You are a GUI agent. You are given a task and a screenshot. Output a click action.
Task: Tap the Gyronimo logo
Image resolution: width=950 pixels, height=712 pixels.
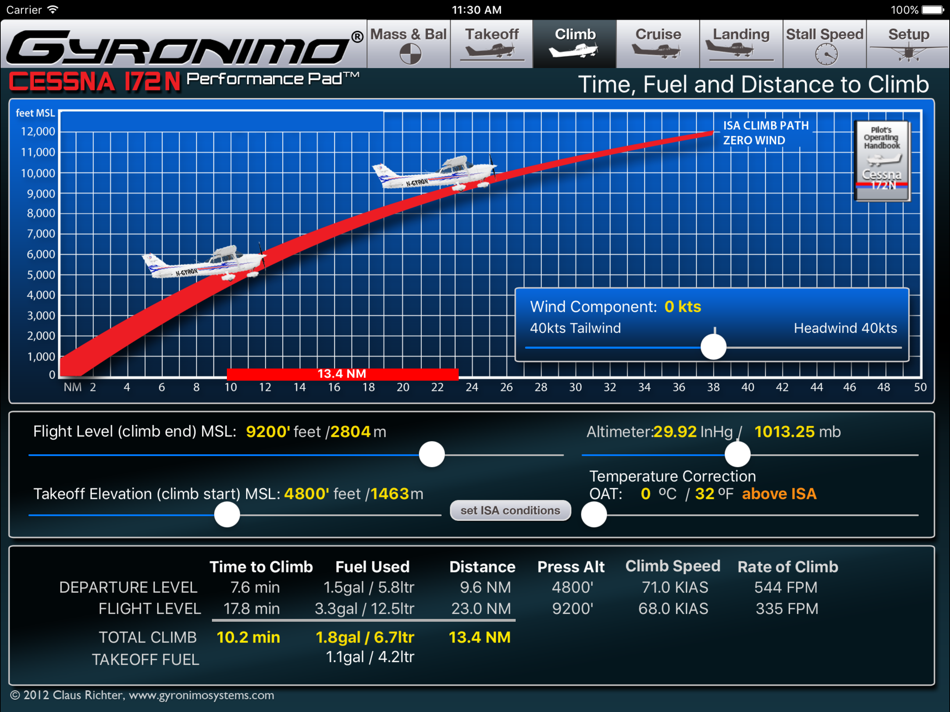[185, 47]
